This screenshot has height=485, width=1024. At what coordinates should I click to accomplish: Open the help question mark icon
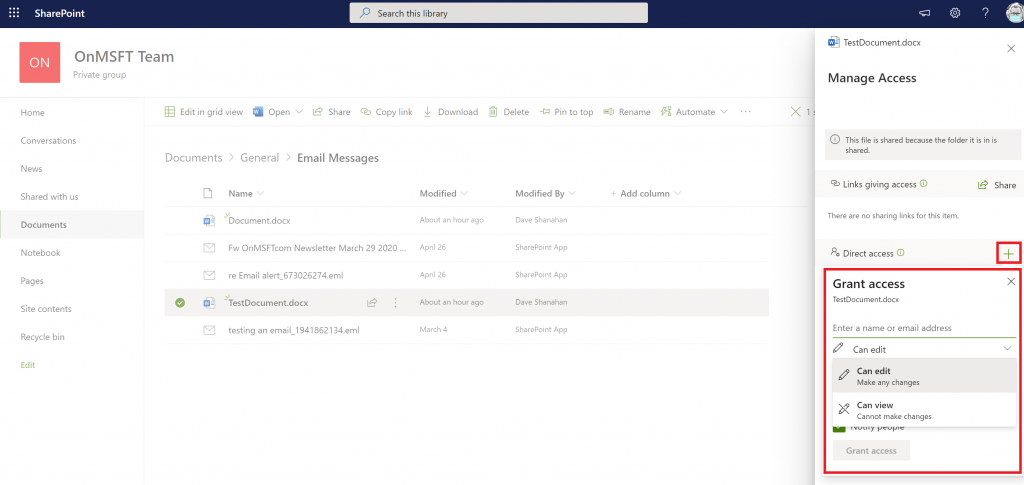pyautogui.click(x=985, y=13)
